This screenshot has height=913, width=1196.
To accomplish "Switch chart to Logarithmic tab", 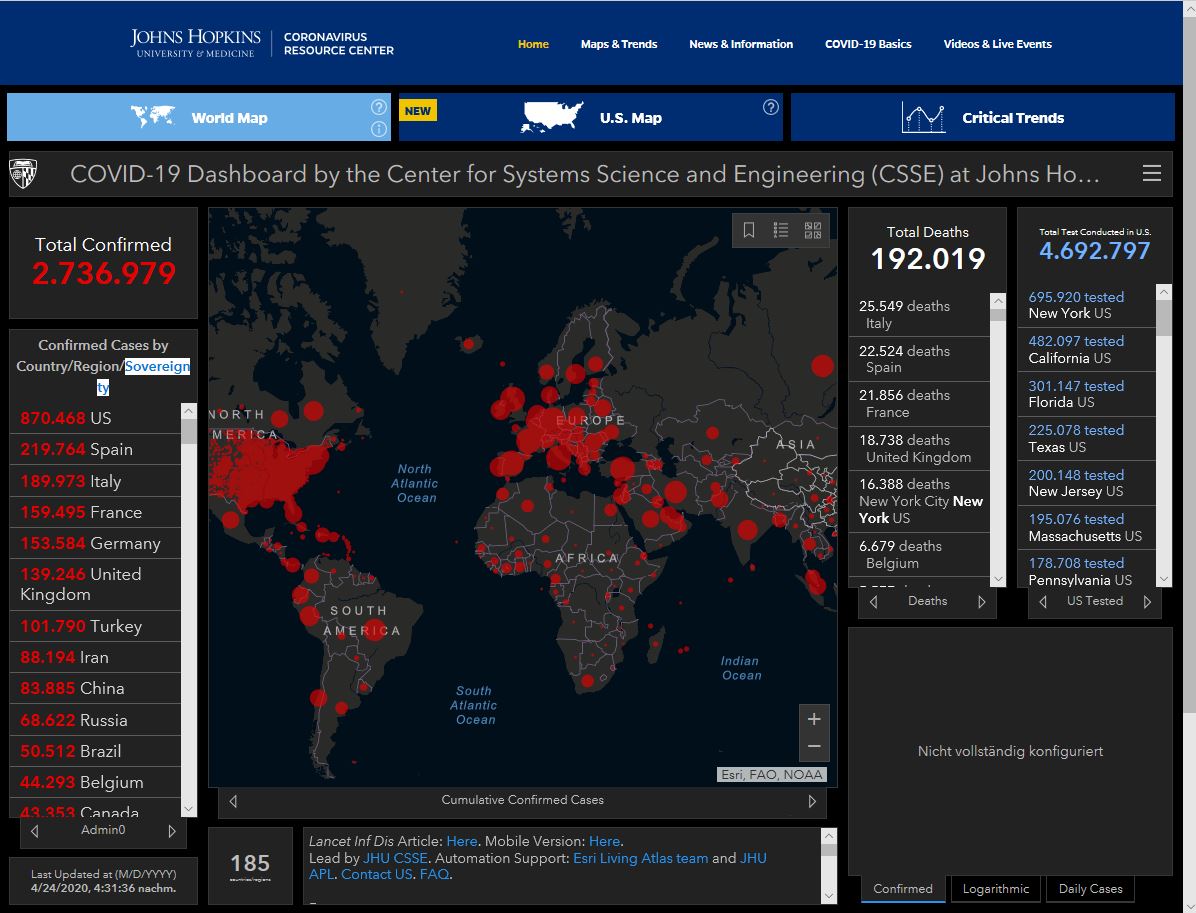I will (995, 889).
